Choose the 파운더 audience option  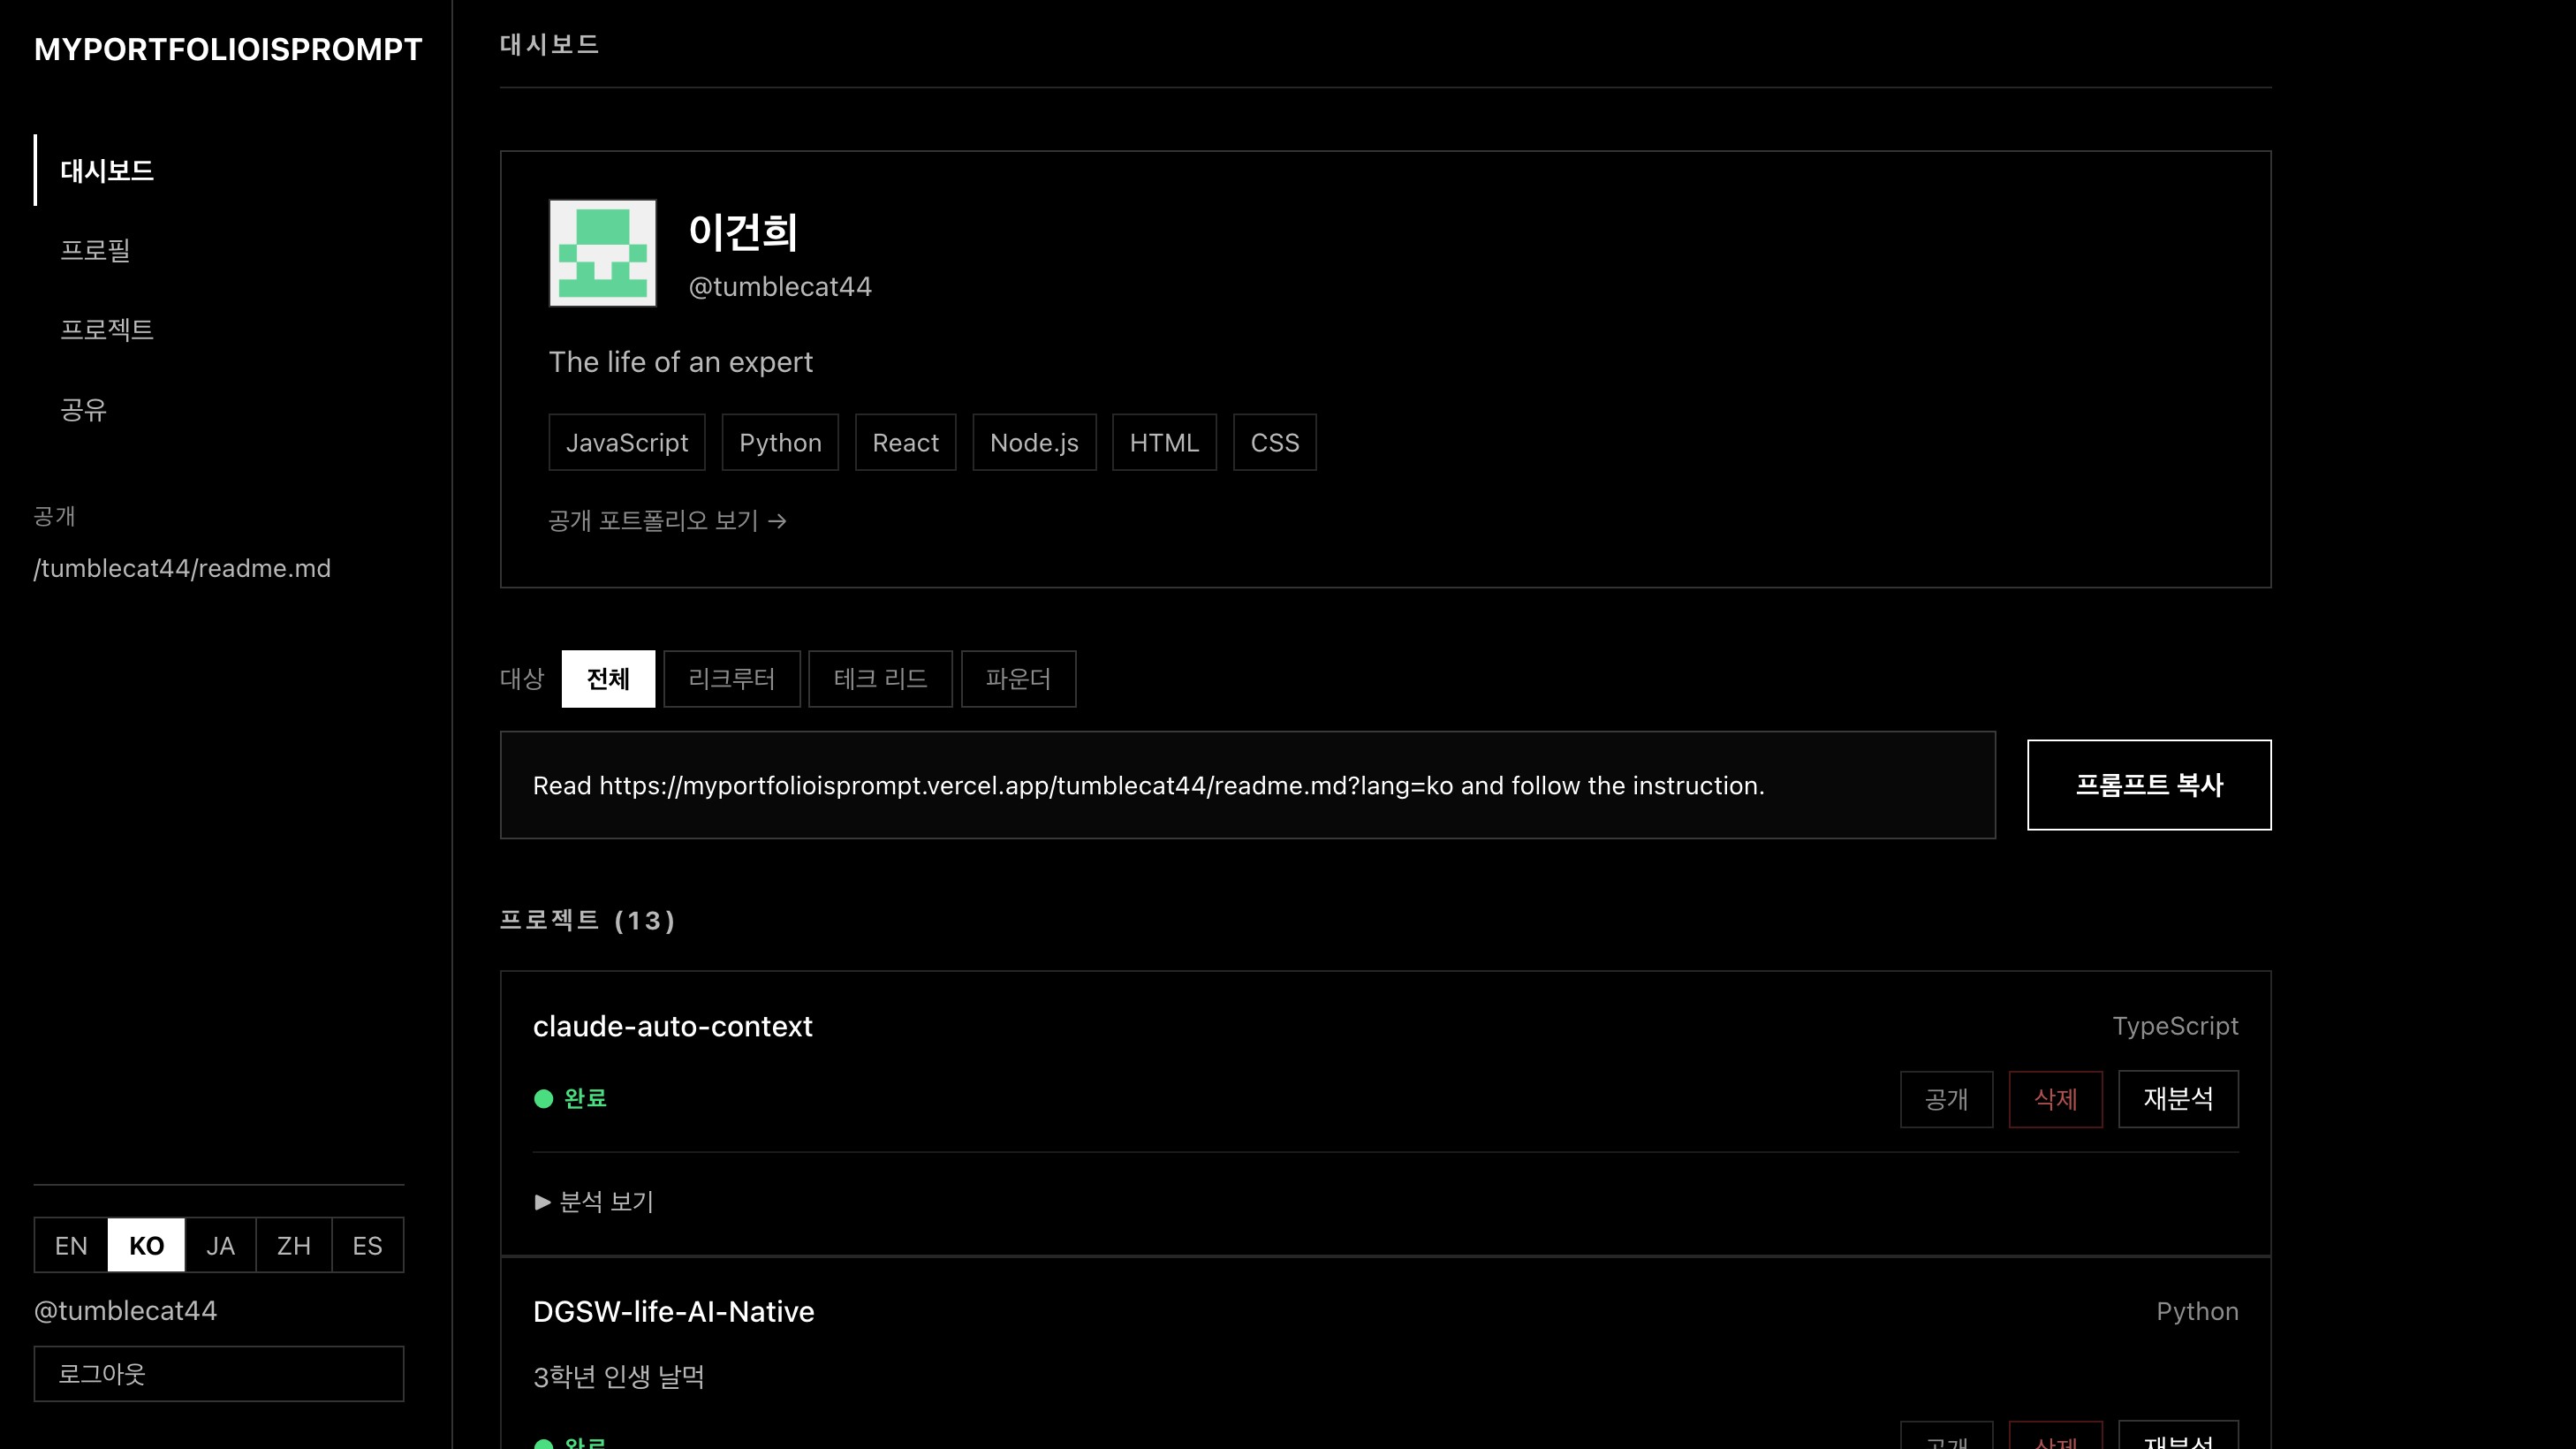pyautogui.click(x=1018, y=679)
